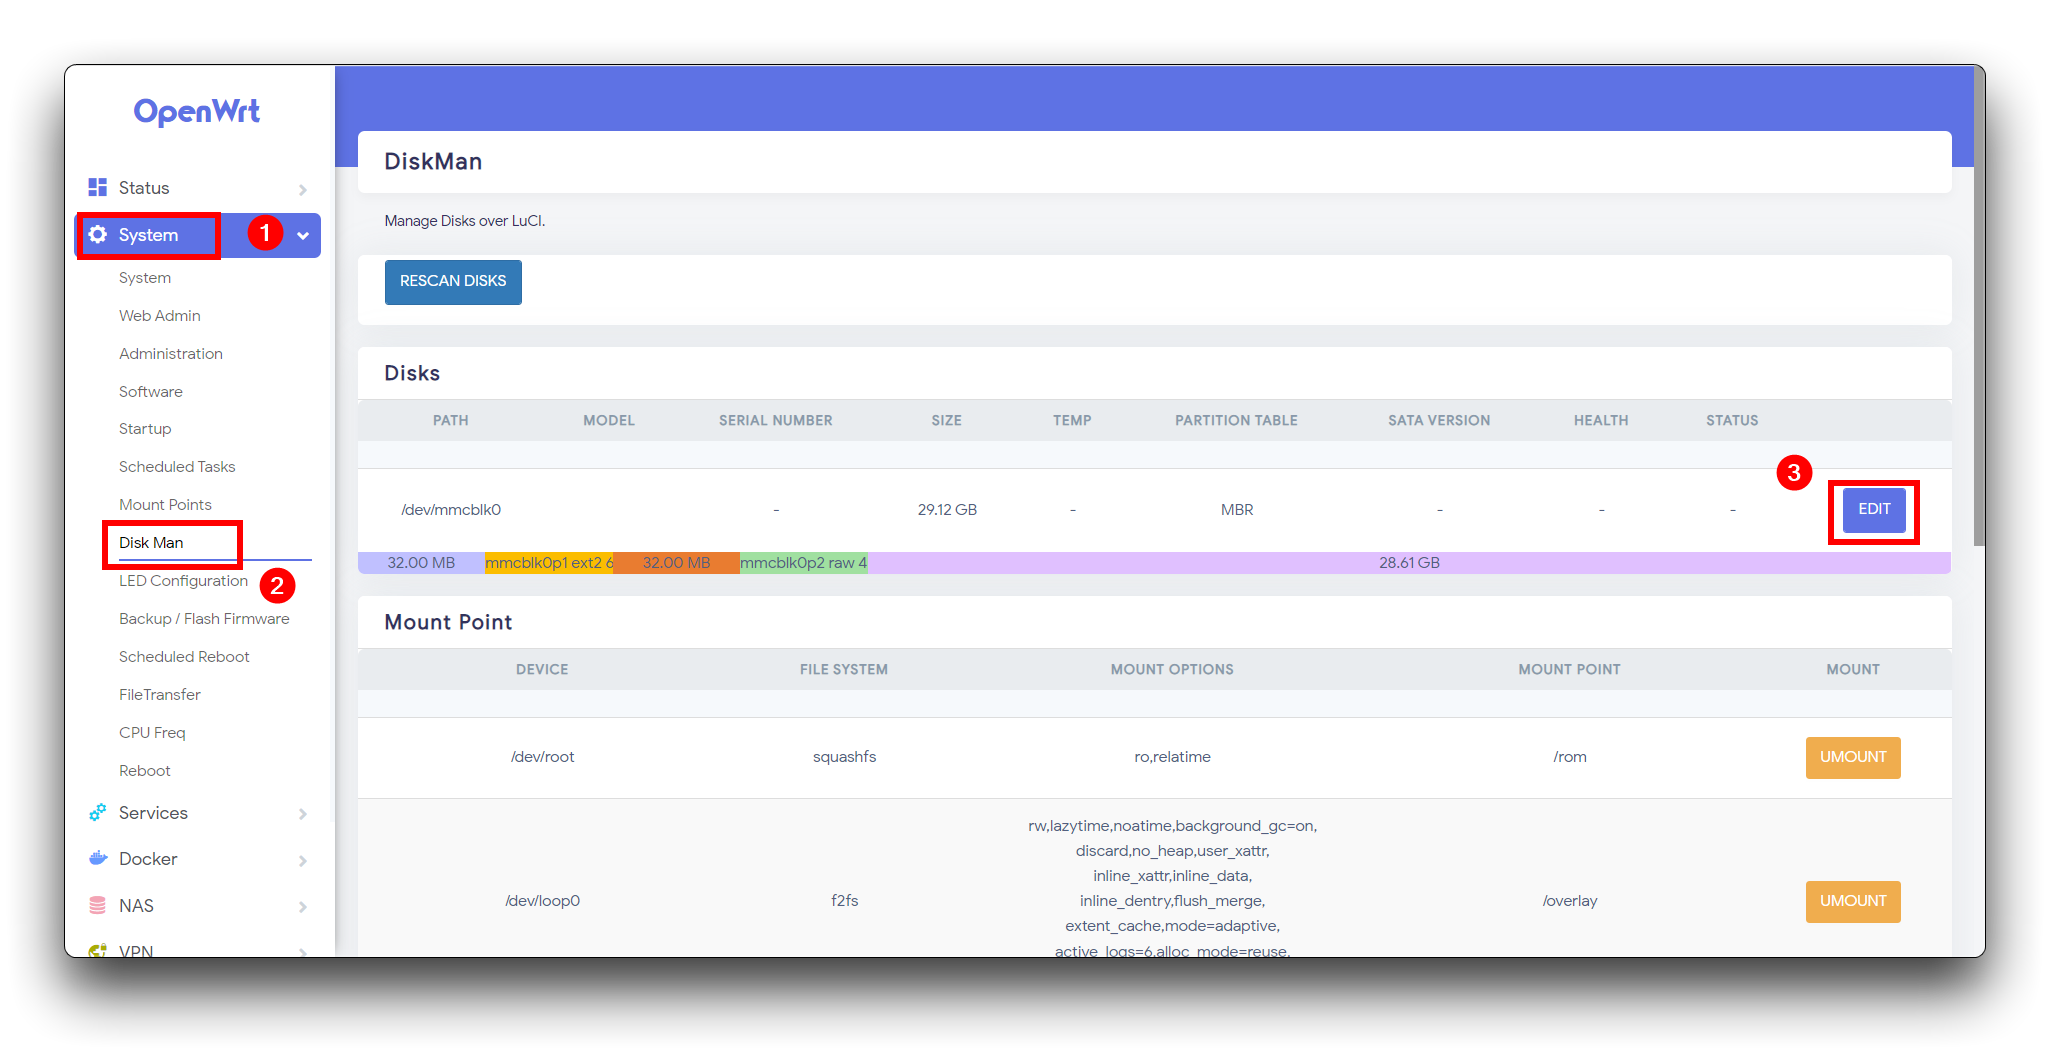Umount the /rom mount point
2050x1054 pixels.
click(x=1853, y=758)
